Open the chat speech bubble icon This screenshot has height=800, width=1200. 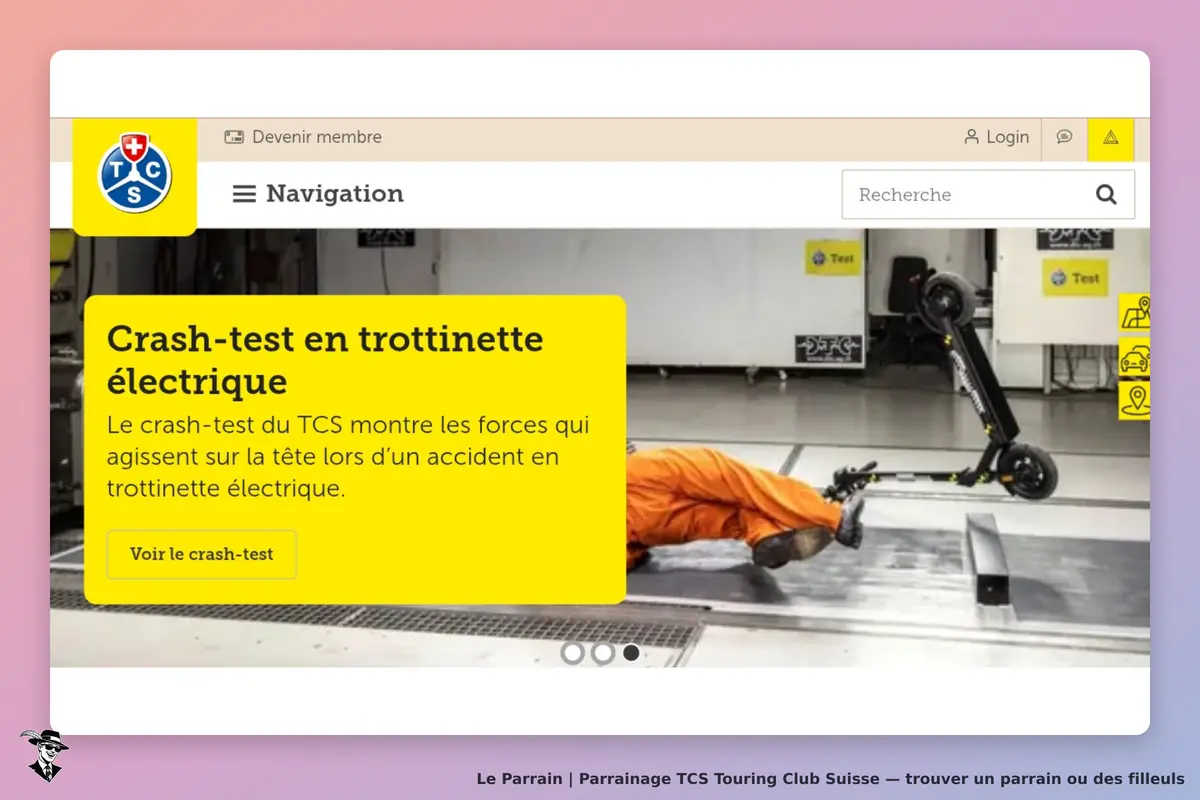pos(1064,137)
